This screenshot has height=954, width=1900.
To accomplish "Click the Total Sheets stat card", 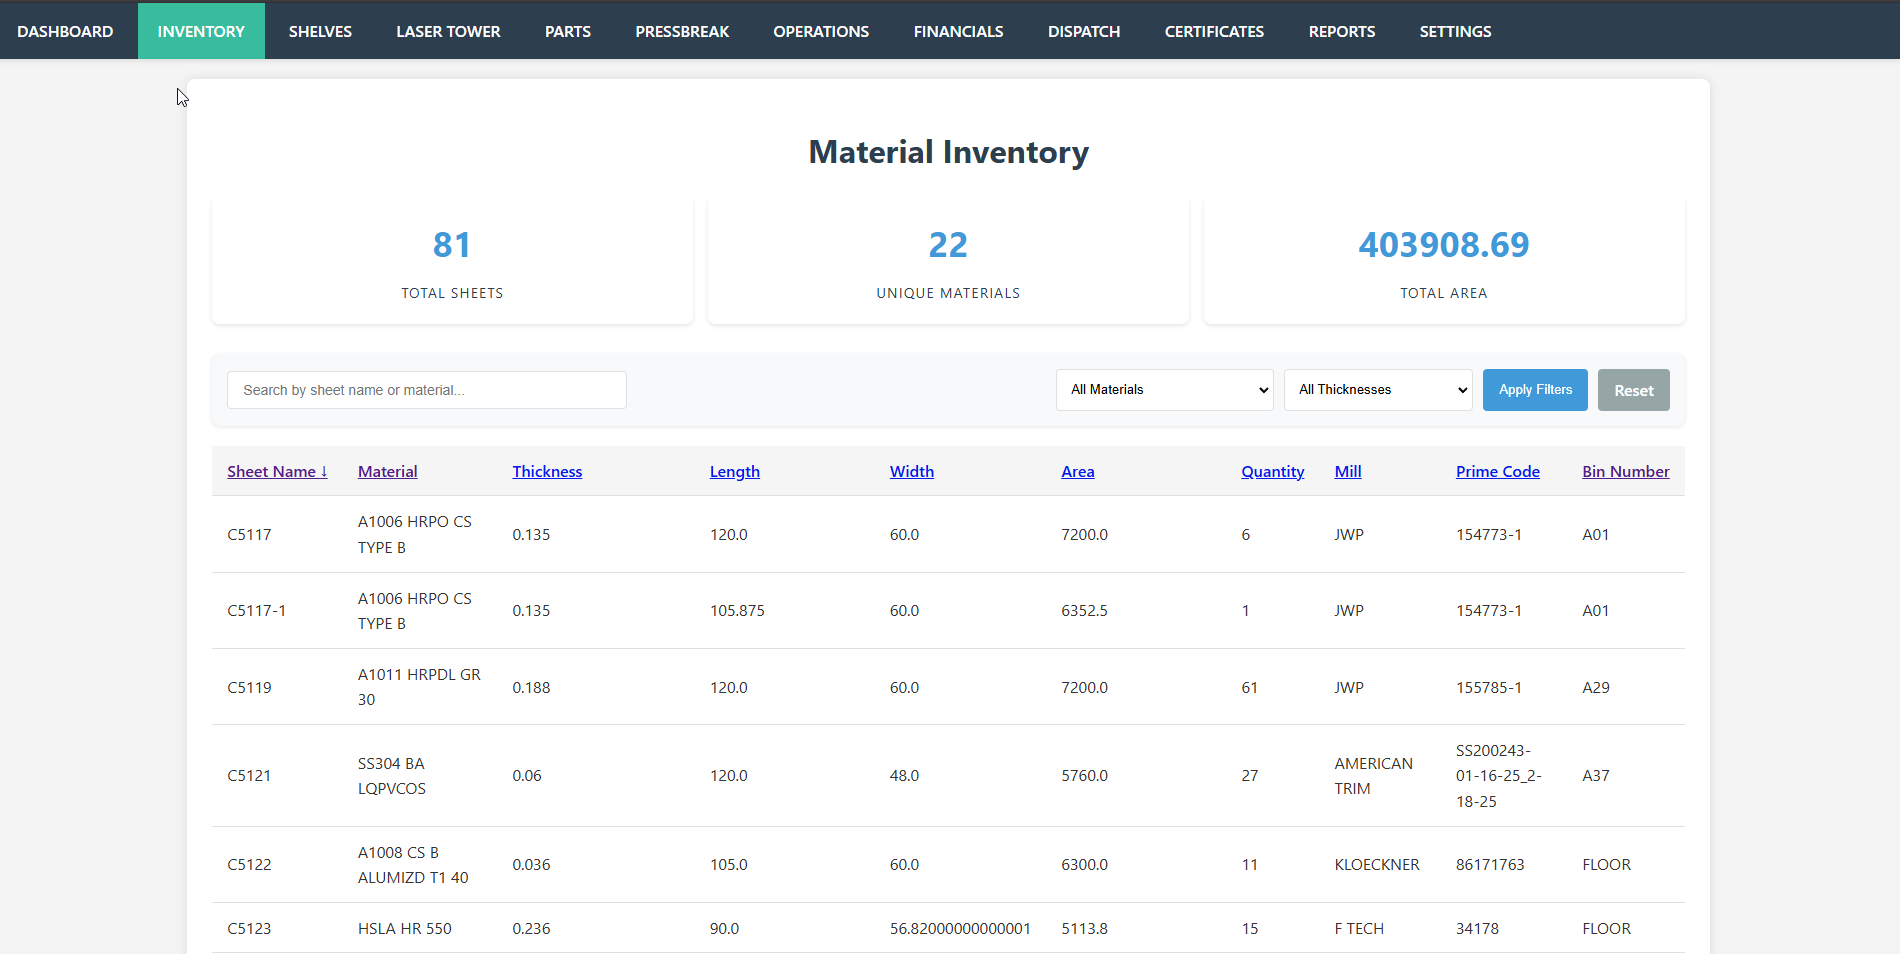I will [452, 260].
